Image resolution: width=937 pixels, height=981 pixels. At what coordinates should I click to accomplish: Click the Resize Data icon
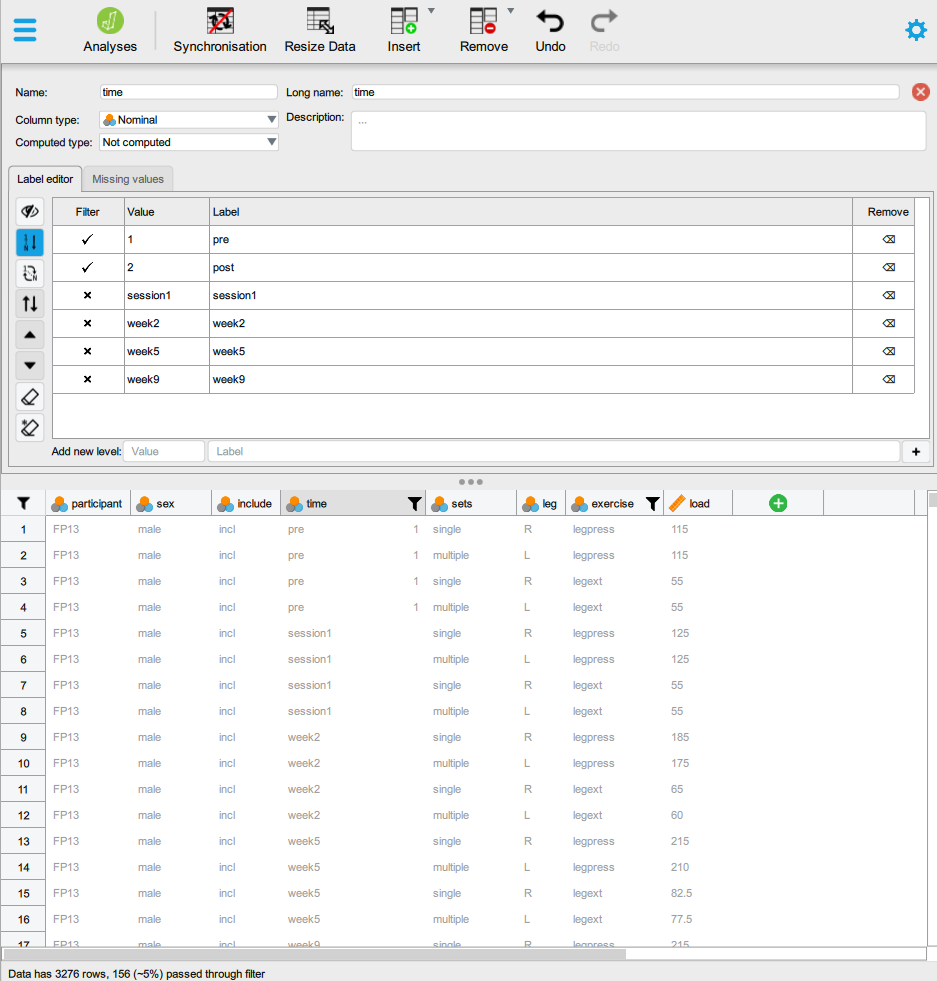pos(320,21)
